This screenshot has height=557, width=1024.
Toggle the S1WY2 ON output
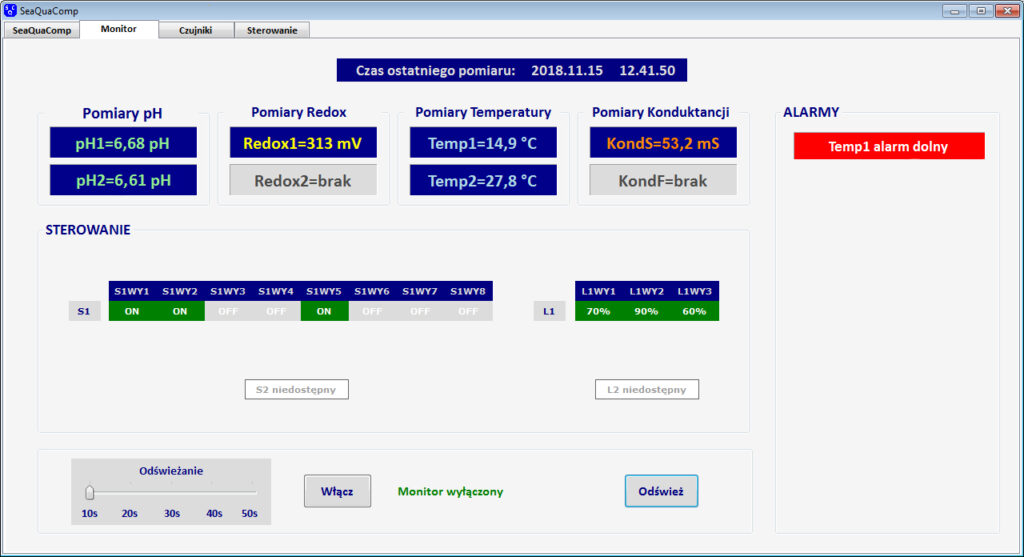(180, 311)
